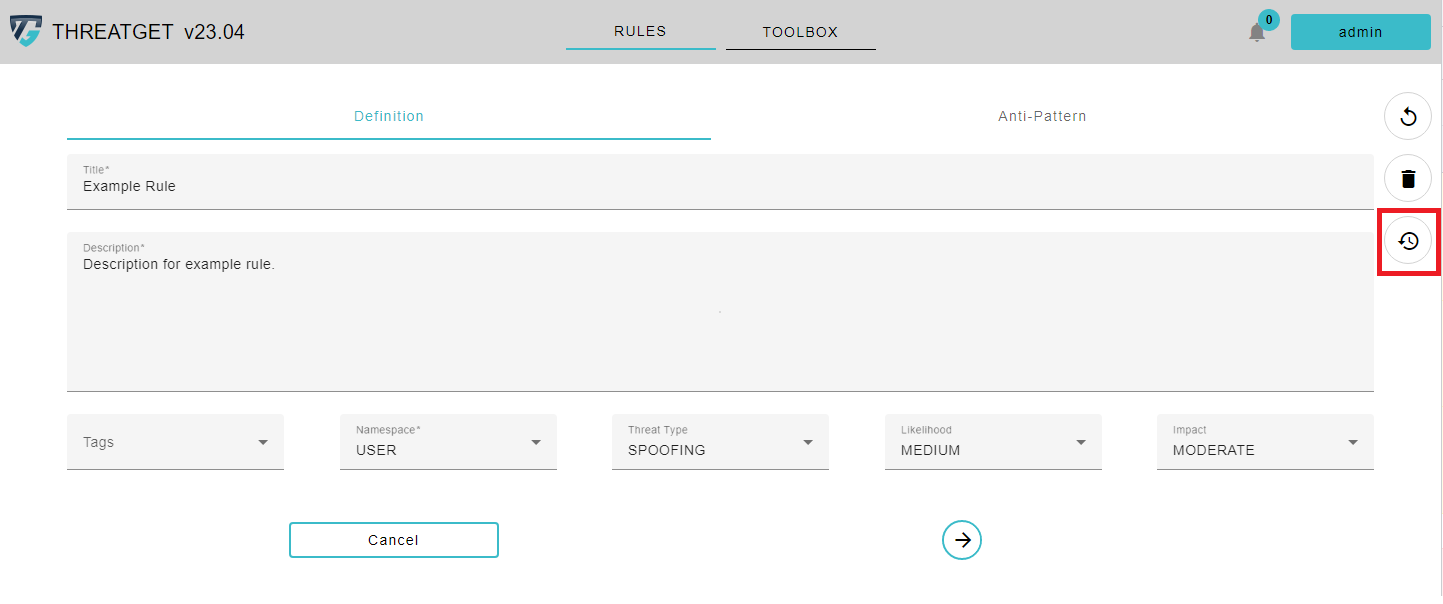Click the reset rule arrow icon
The width and height of the screenshot is (1443, 604).
point(1408,117)
